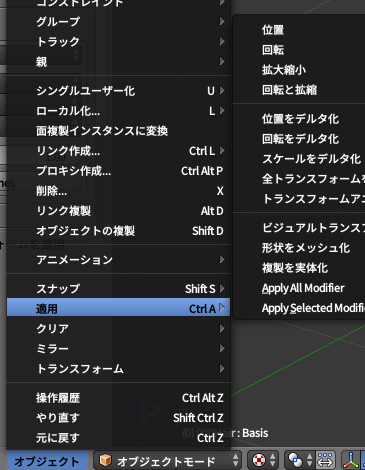The width and height of the screenshot is (365, 470).
Task: Apply 回転と拡縮
Action: click(299, 90)
